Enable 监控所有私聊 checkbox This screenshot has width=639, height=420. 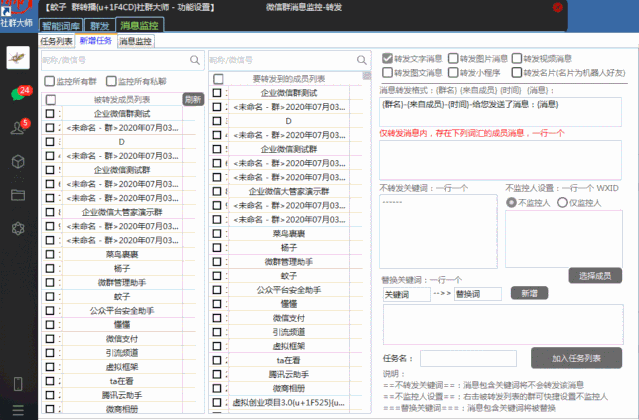pyautogui.click(x=111, y=81)
